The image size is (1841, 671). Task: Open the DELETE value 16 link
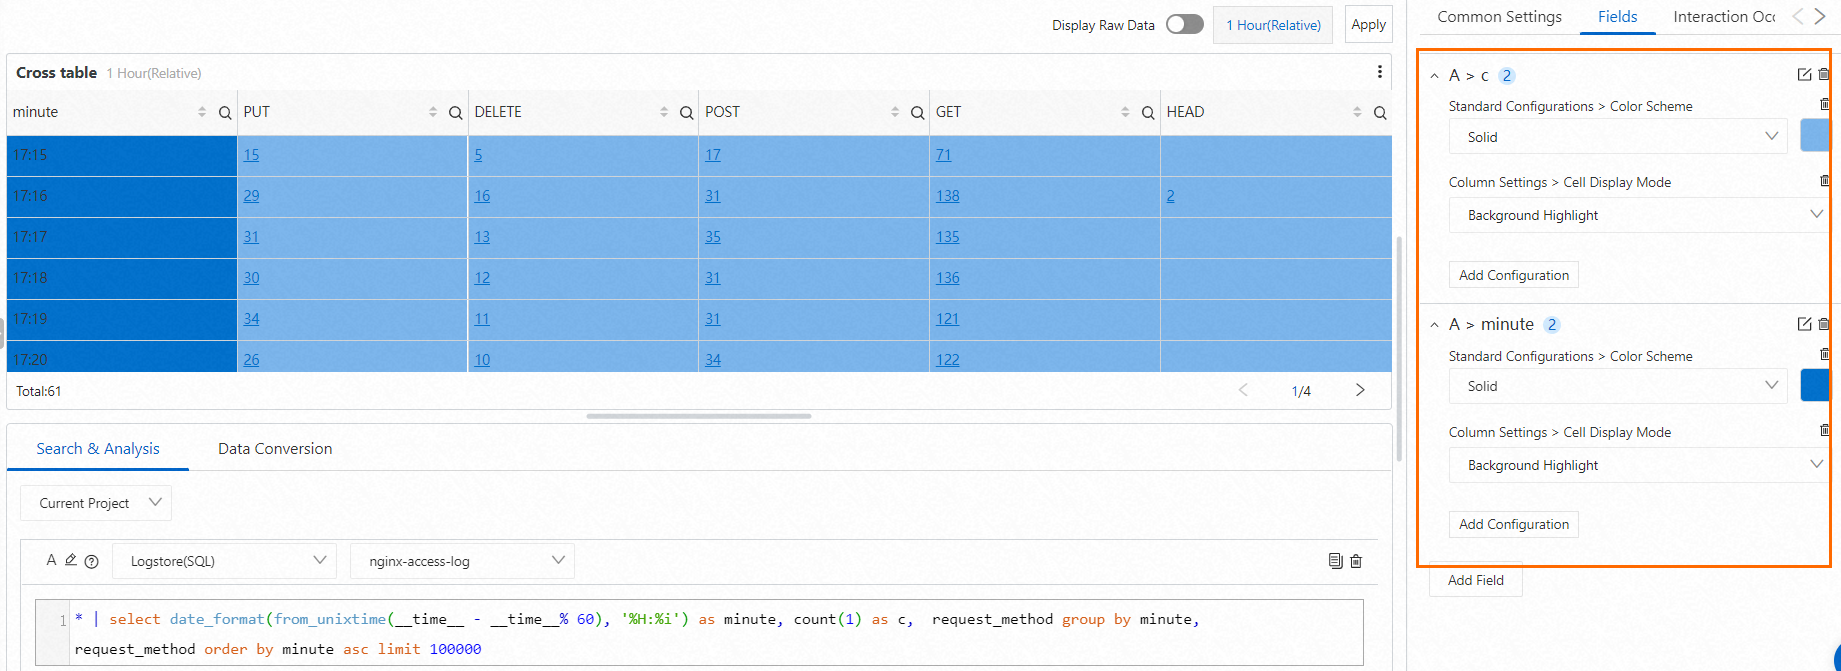click(482, 196)
